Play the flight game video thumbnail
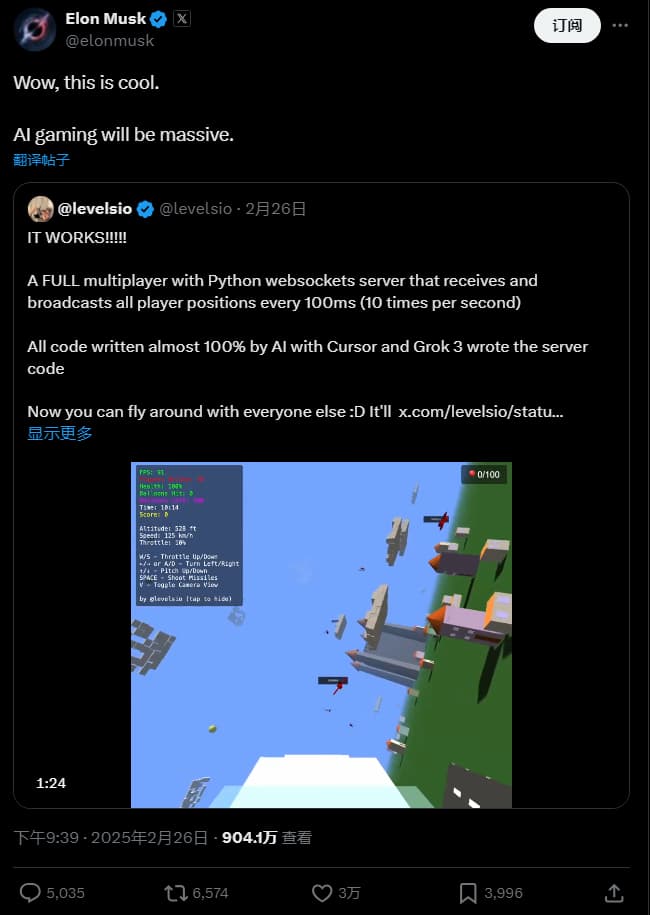650x915 pixels. click(321, 635)
